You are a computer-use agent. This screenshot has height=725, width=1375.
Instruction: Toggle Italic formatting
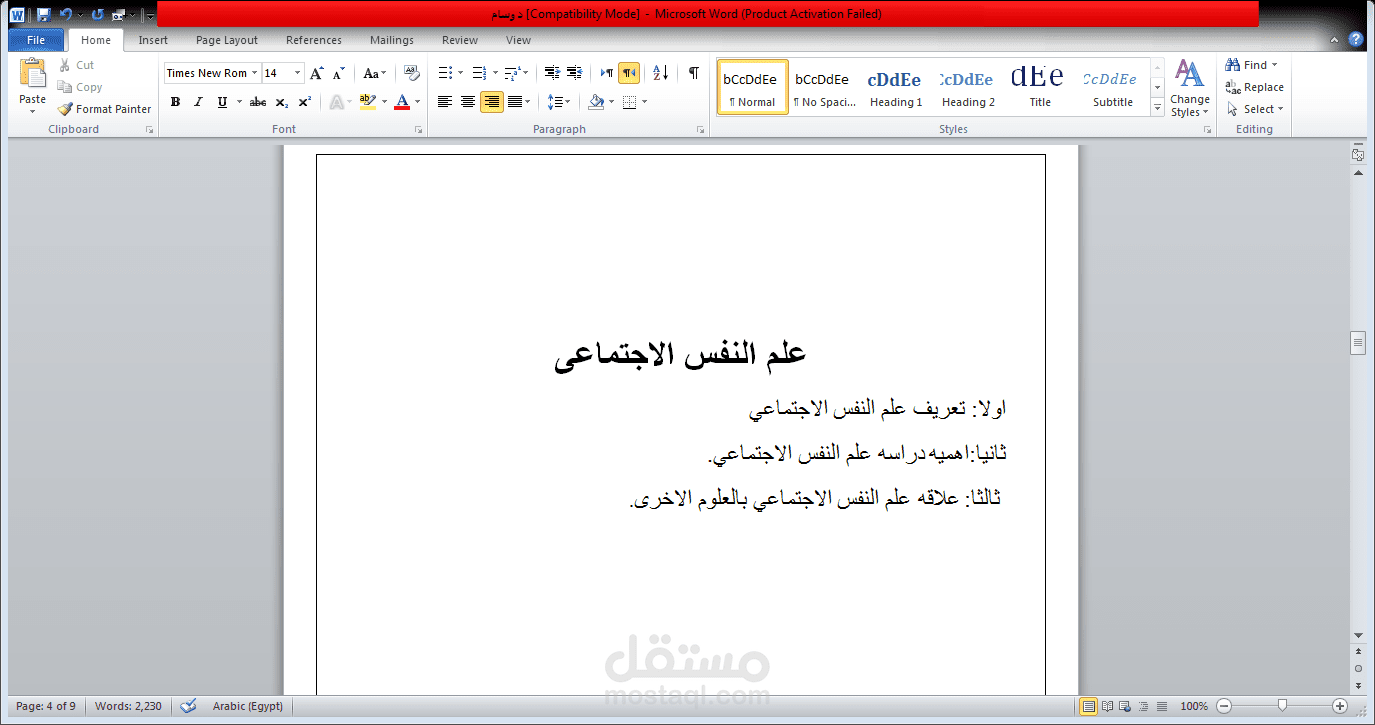(x=198, y=102)
